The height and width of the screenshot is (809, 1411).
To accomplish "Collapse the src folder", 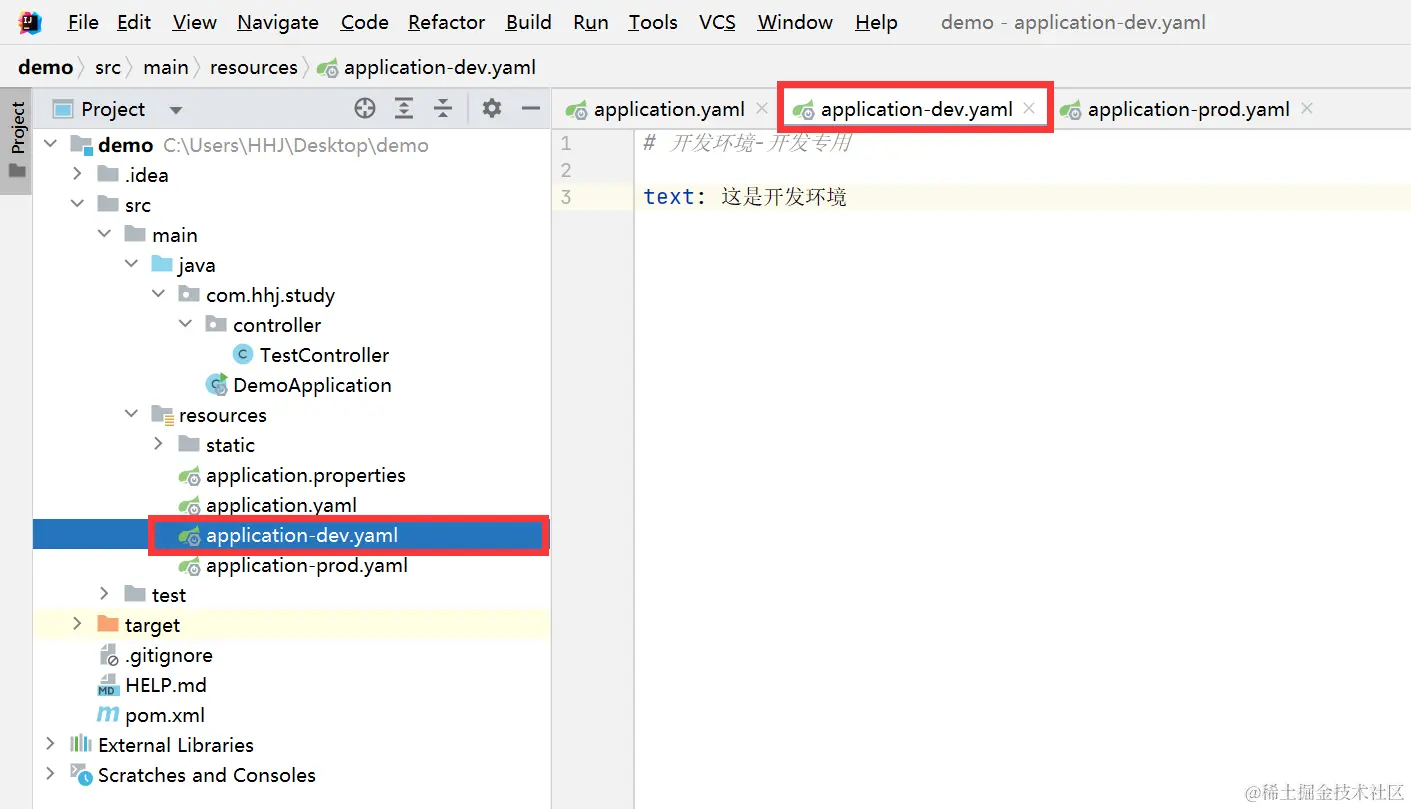I will tap(77, 204).
